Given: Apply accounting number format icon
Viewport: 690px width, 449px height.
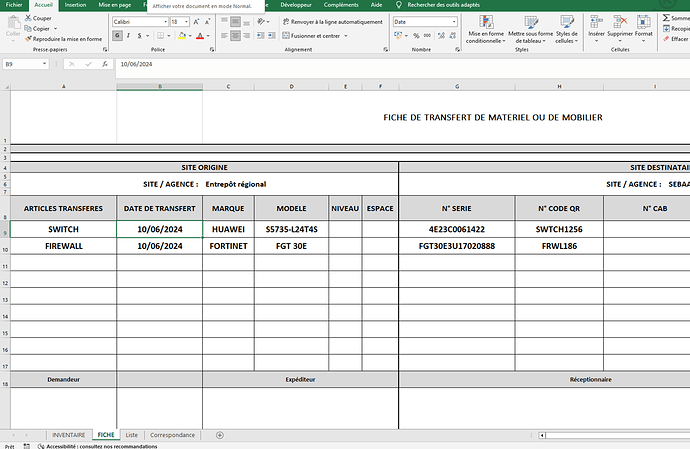Looking at the screenshot, I should [x=398, y=35].
